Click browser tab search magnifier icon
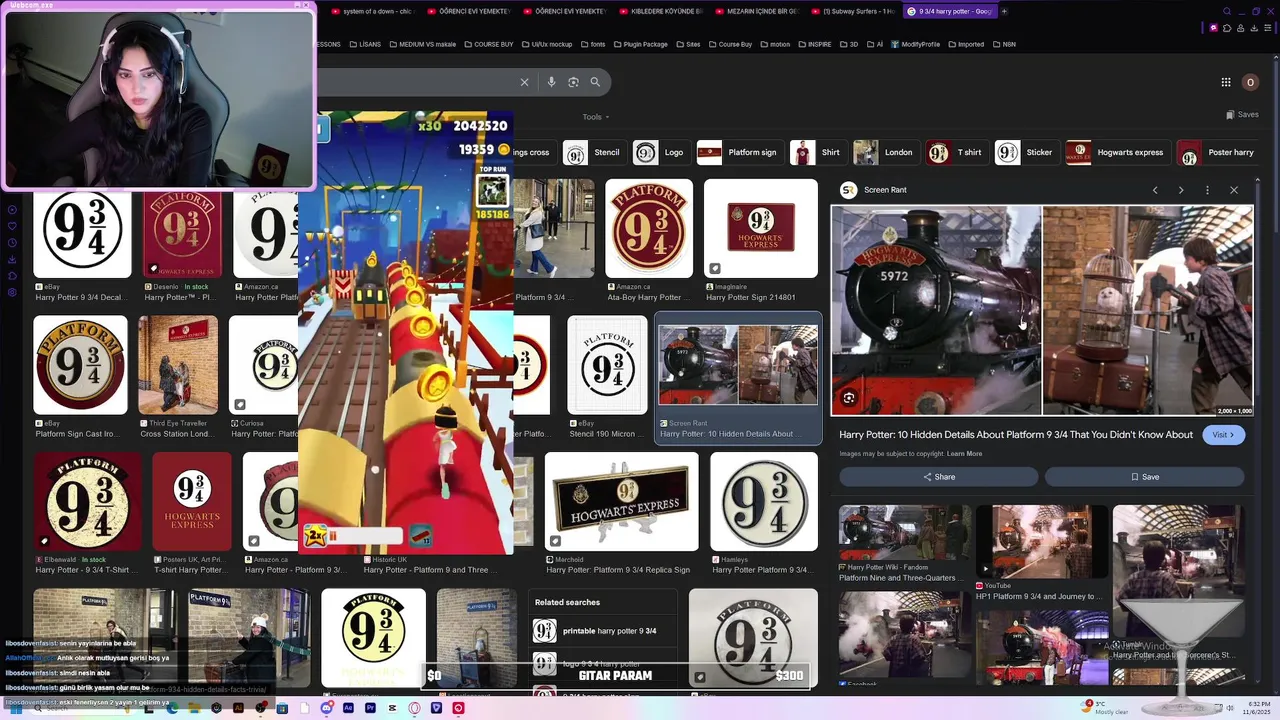 point(1227,11)
